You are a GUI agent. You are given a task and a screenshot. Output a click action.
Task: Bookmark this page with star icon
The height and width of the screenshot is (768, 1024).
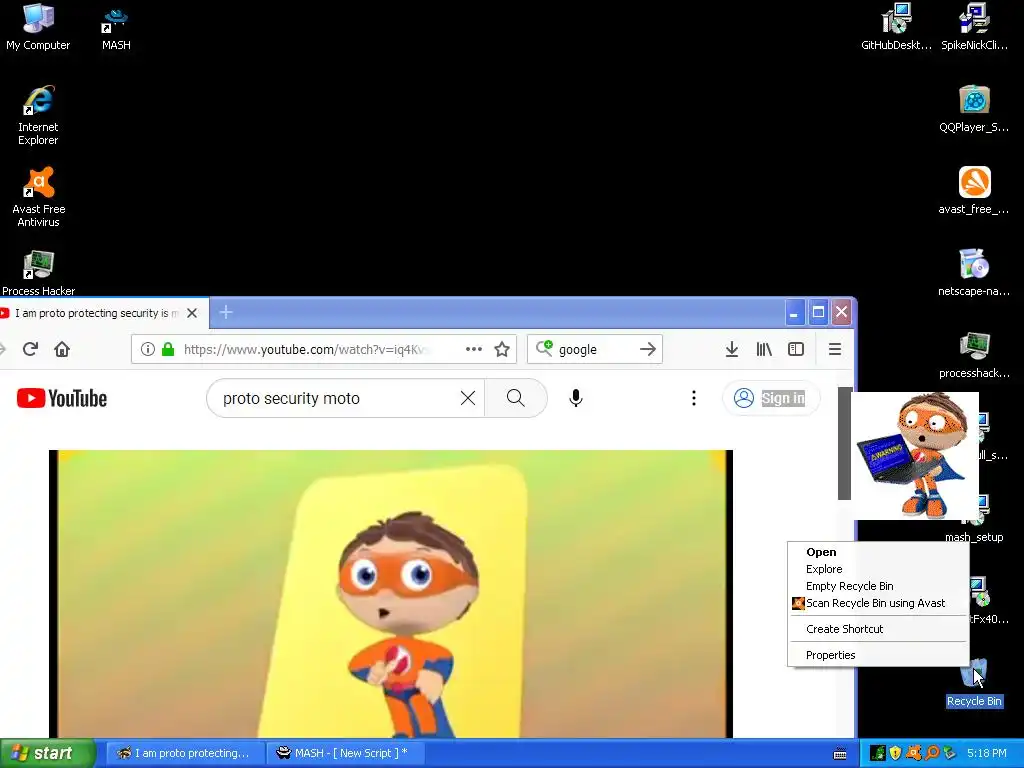[x=502, y=349]
